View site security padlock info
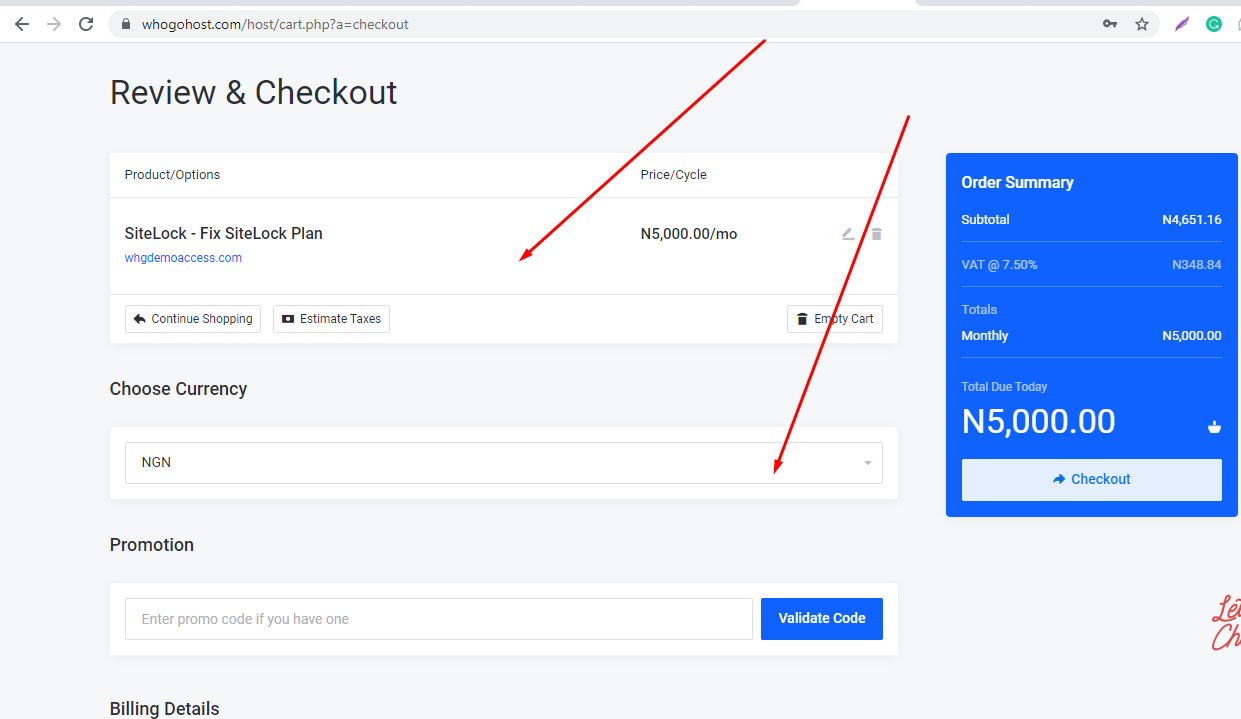This screenshot has height=719, width=1241. coord(125,24)
